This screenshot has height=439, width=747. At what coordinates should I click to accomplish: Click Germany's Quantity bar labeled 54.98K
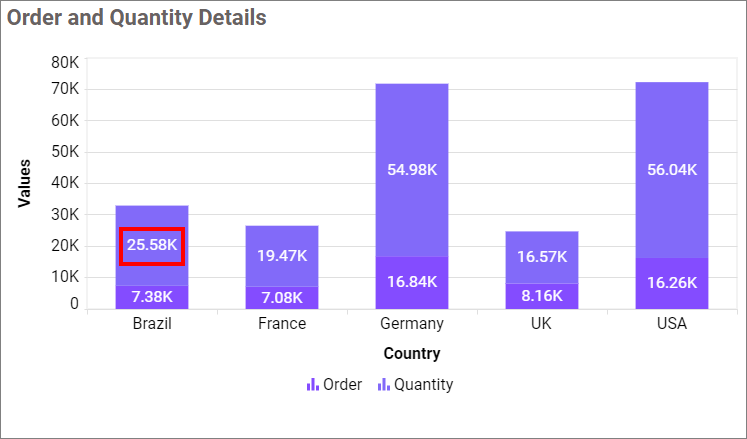click(x=412, y=169)
